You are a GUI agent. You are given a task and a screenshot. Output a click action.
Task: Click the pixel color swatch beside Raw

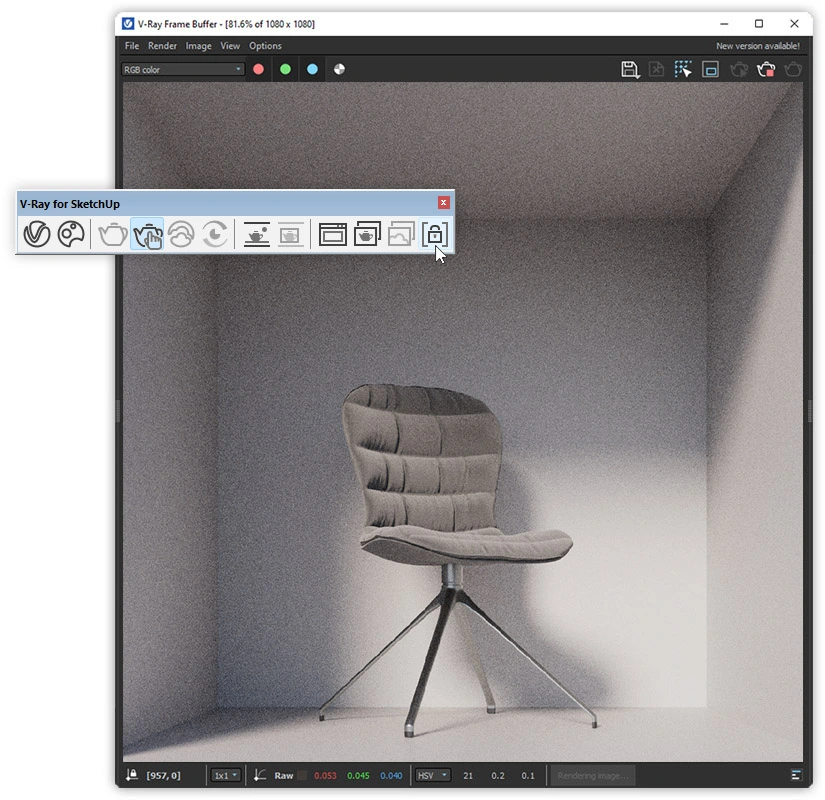click(x=304, y=775)
